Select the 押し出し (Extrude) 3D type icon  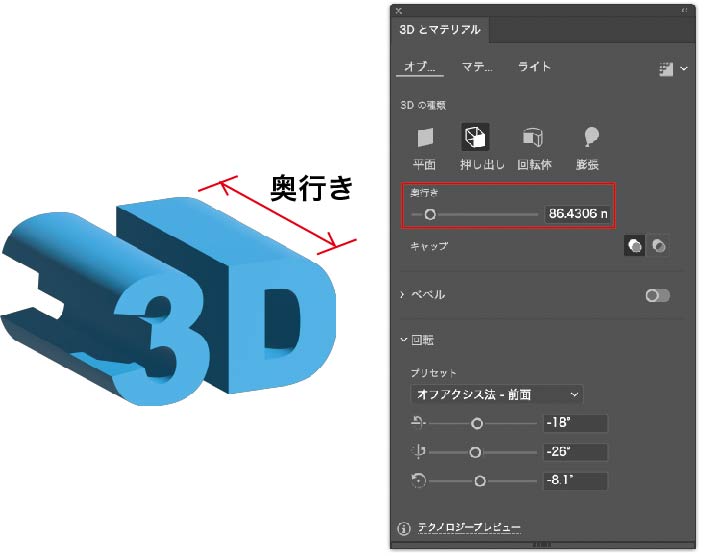(x=475, y=138)
